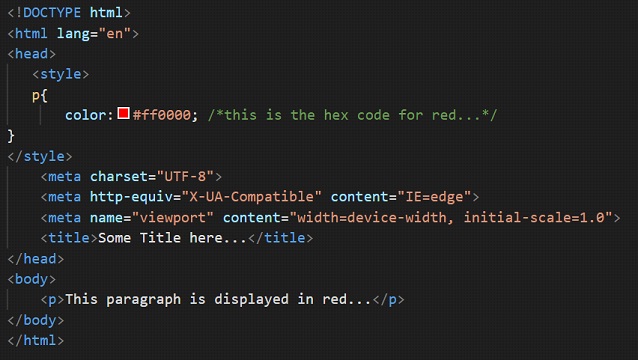
Task: Click the "UTF-8" charset value
Action: point(185,177)
